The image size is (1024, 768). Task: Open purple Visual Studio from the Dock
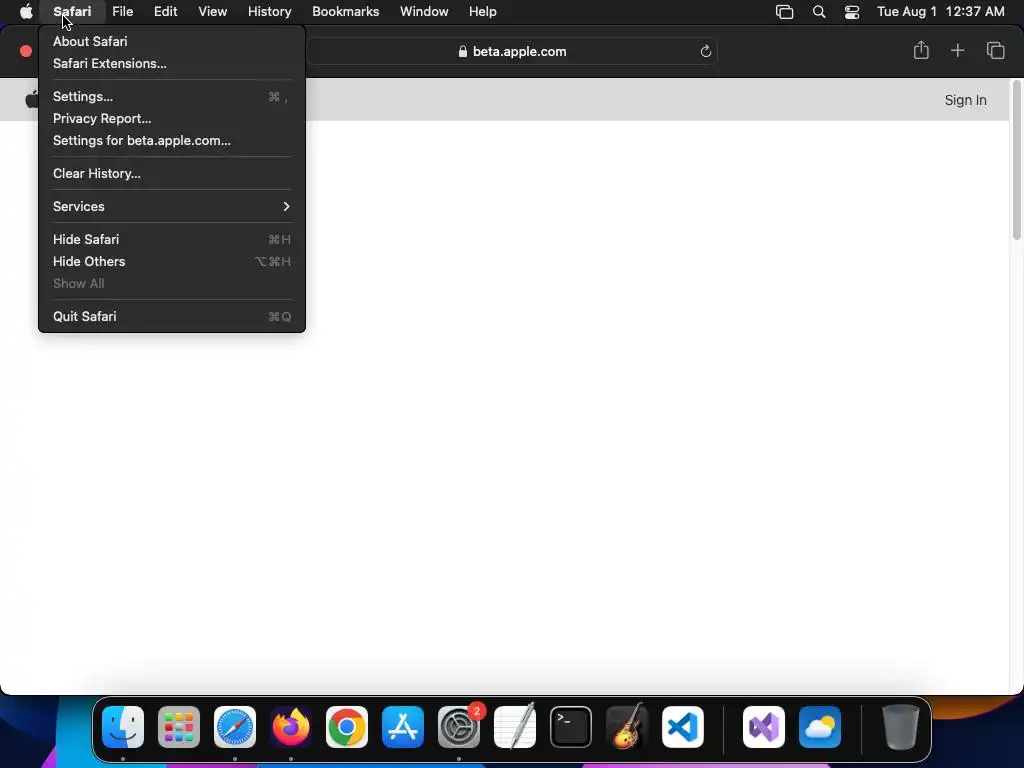click(x=763, y=727)
